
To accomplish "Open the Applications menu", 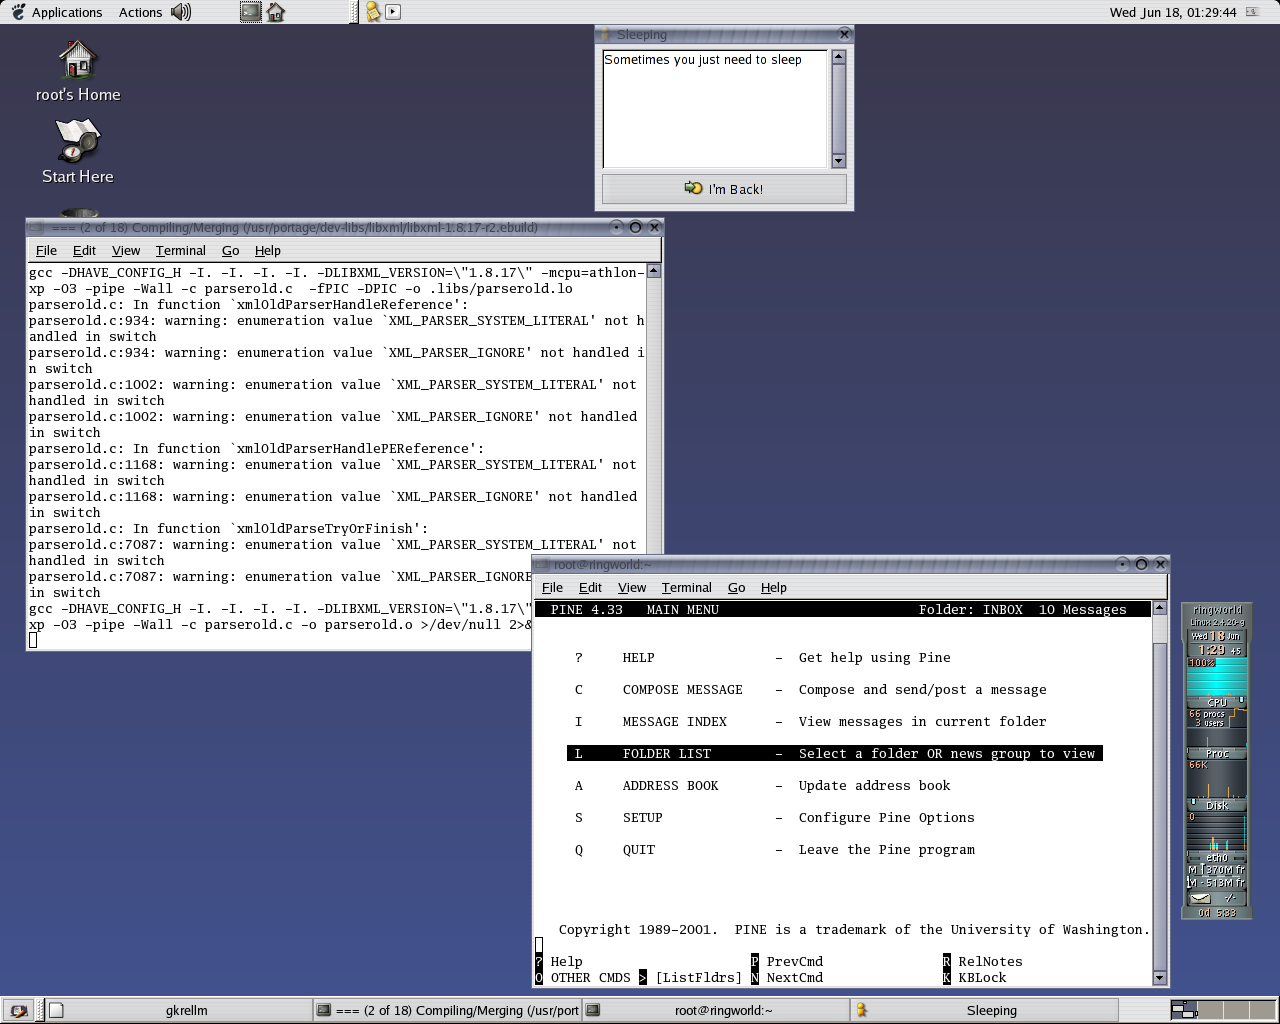I will coord(66,12).
